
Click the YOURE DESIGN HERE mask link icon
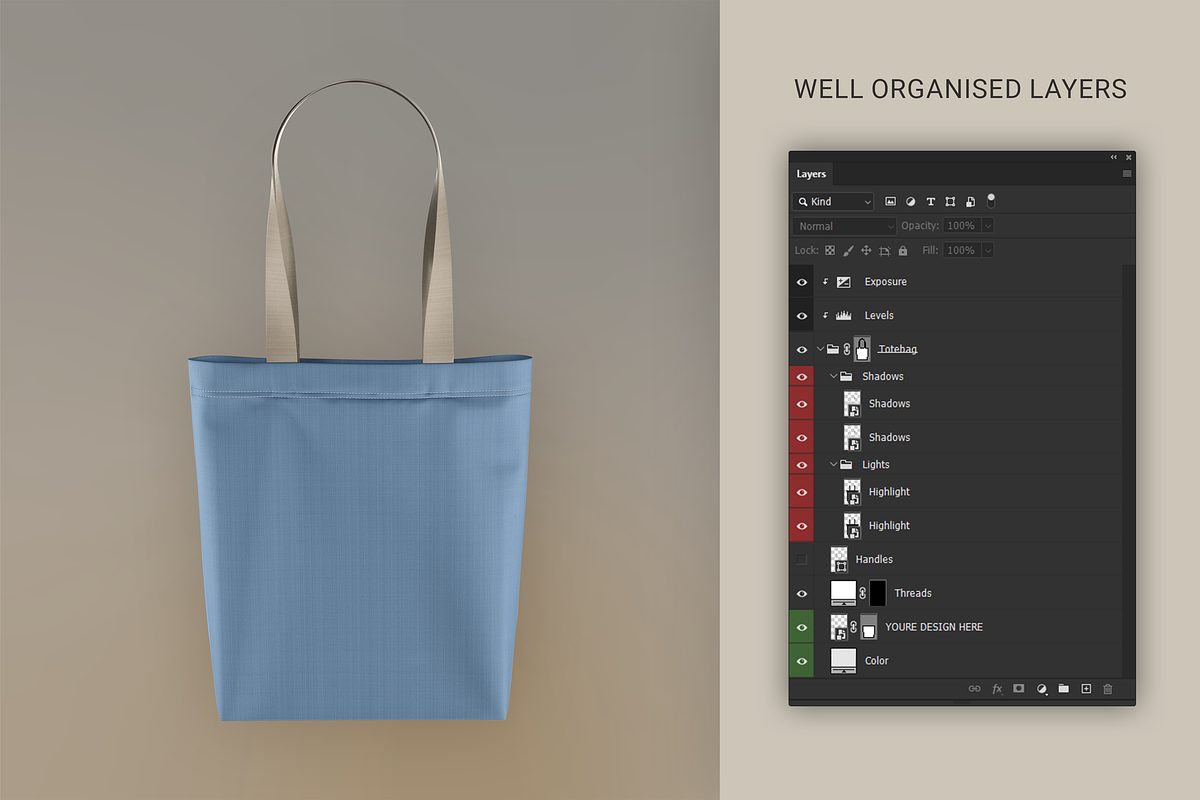tap(854, 627)
